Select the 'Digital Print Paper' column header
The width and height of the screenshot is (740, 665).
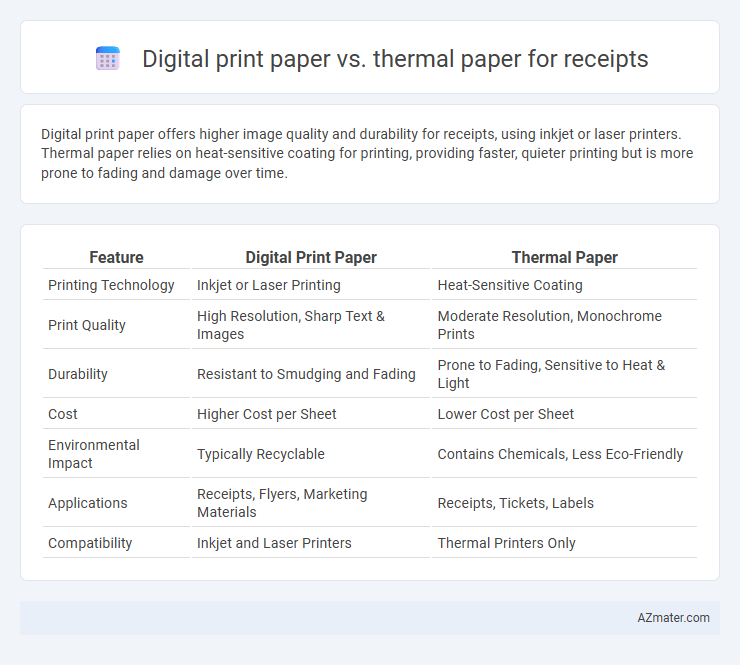[311, 257]
